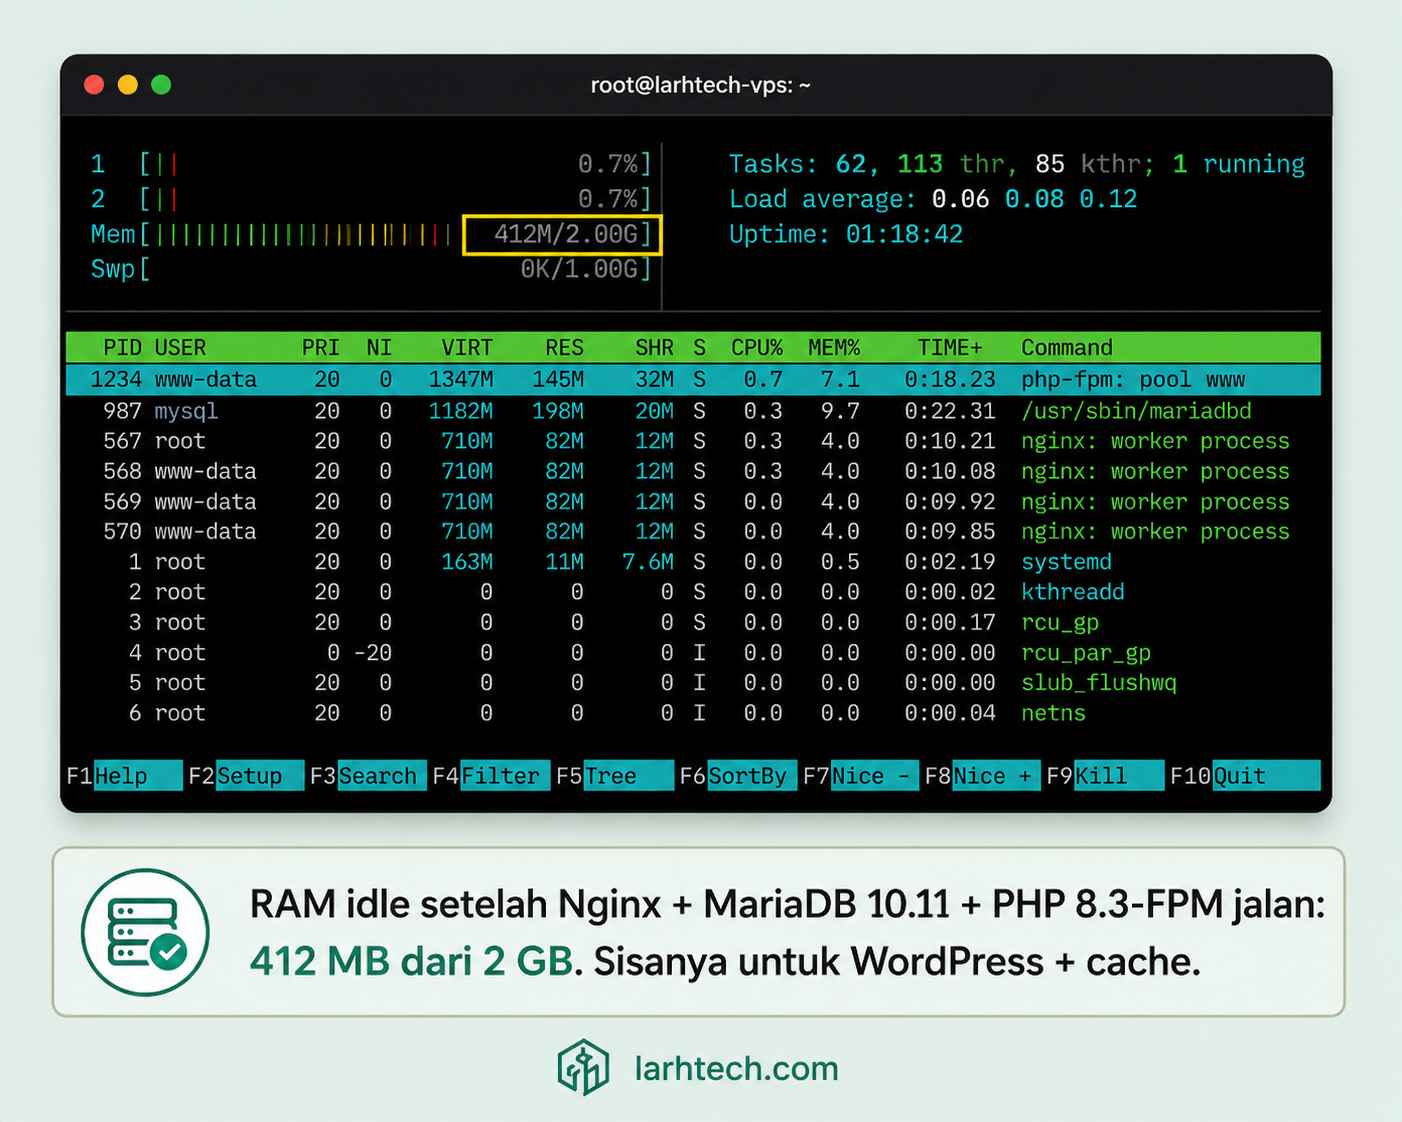Select the systemd process row
Screen dimensions: 1402x1122
click(x=693, y=562)
